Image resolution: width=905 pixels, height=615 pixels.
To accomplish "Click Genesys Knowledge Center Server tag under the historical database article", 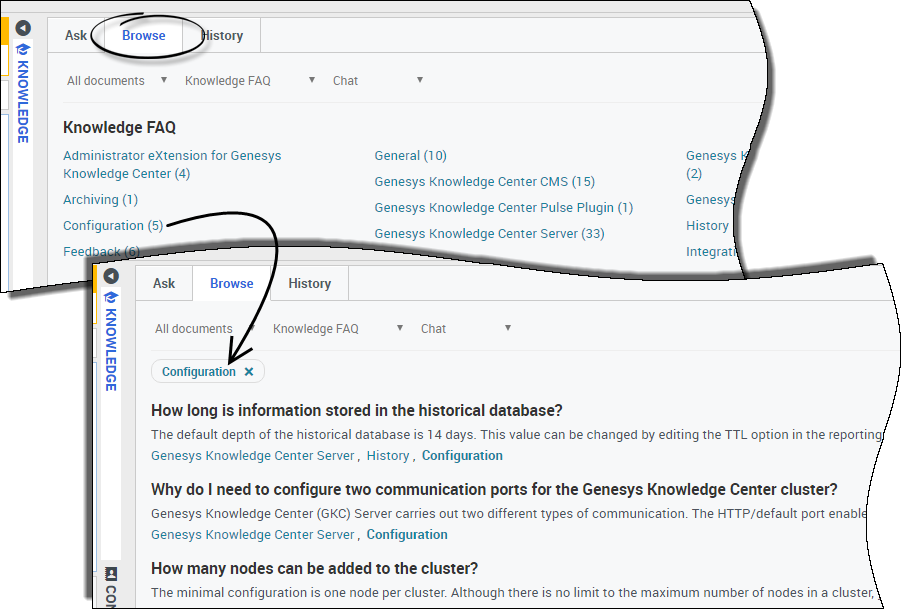I will coord(252,456).
